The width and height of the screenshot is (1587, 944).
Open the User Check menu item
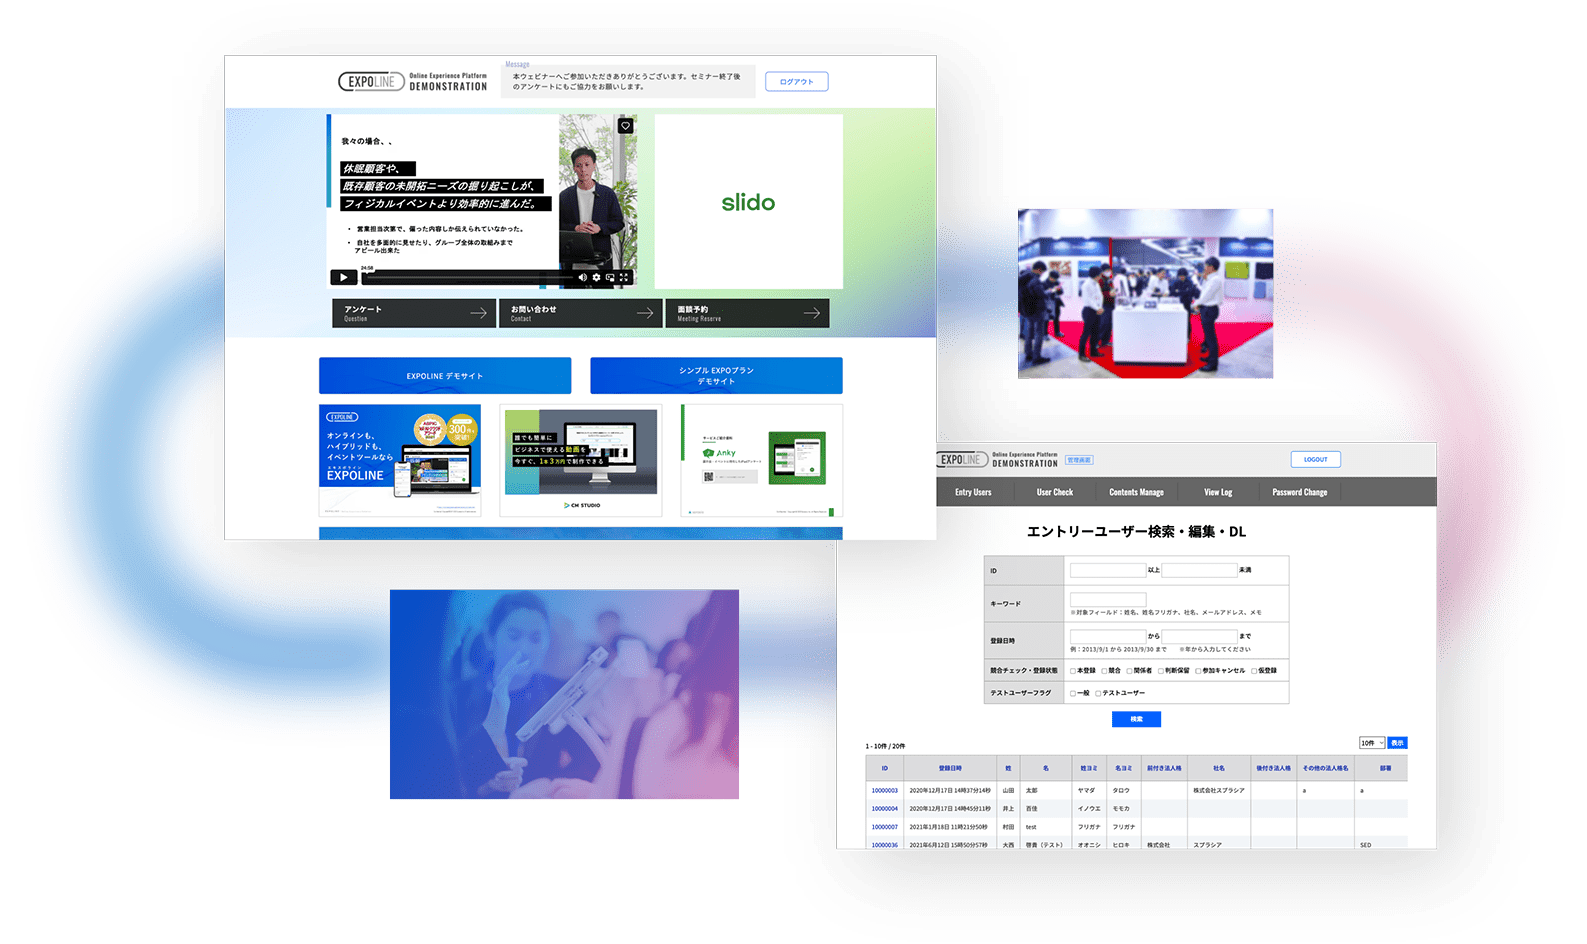point(1054,492)
